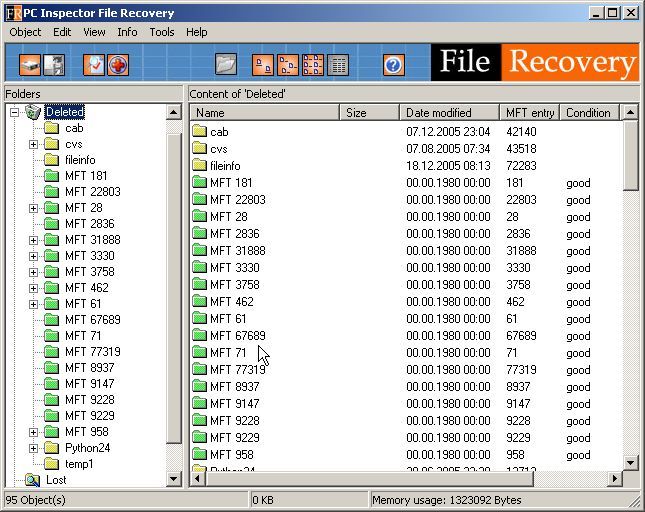Click the blue question mark Help icon
The height and width of the screenshot is (512, 645).
coord(394,65)
